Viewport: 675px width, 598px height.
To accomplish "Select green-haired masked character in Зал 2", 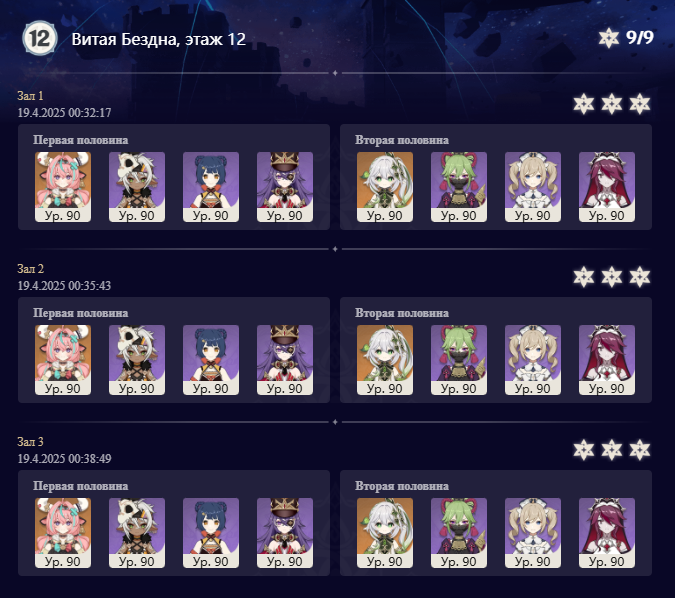I will [x=459, y=360].
